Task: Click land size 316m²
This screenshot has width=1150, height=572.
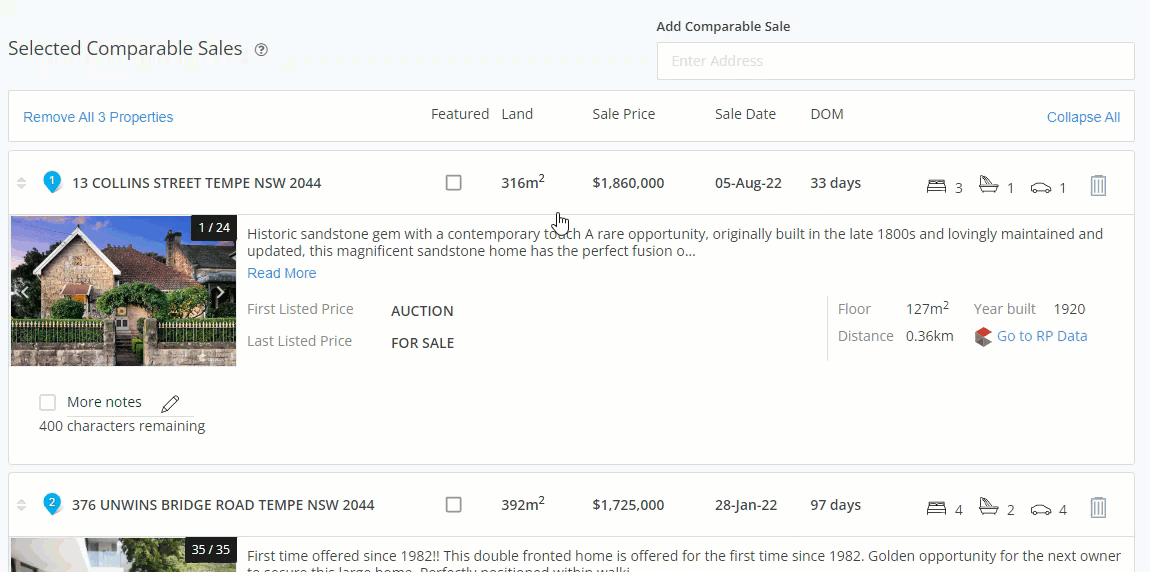Action: tap(523, 182)
